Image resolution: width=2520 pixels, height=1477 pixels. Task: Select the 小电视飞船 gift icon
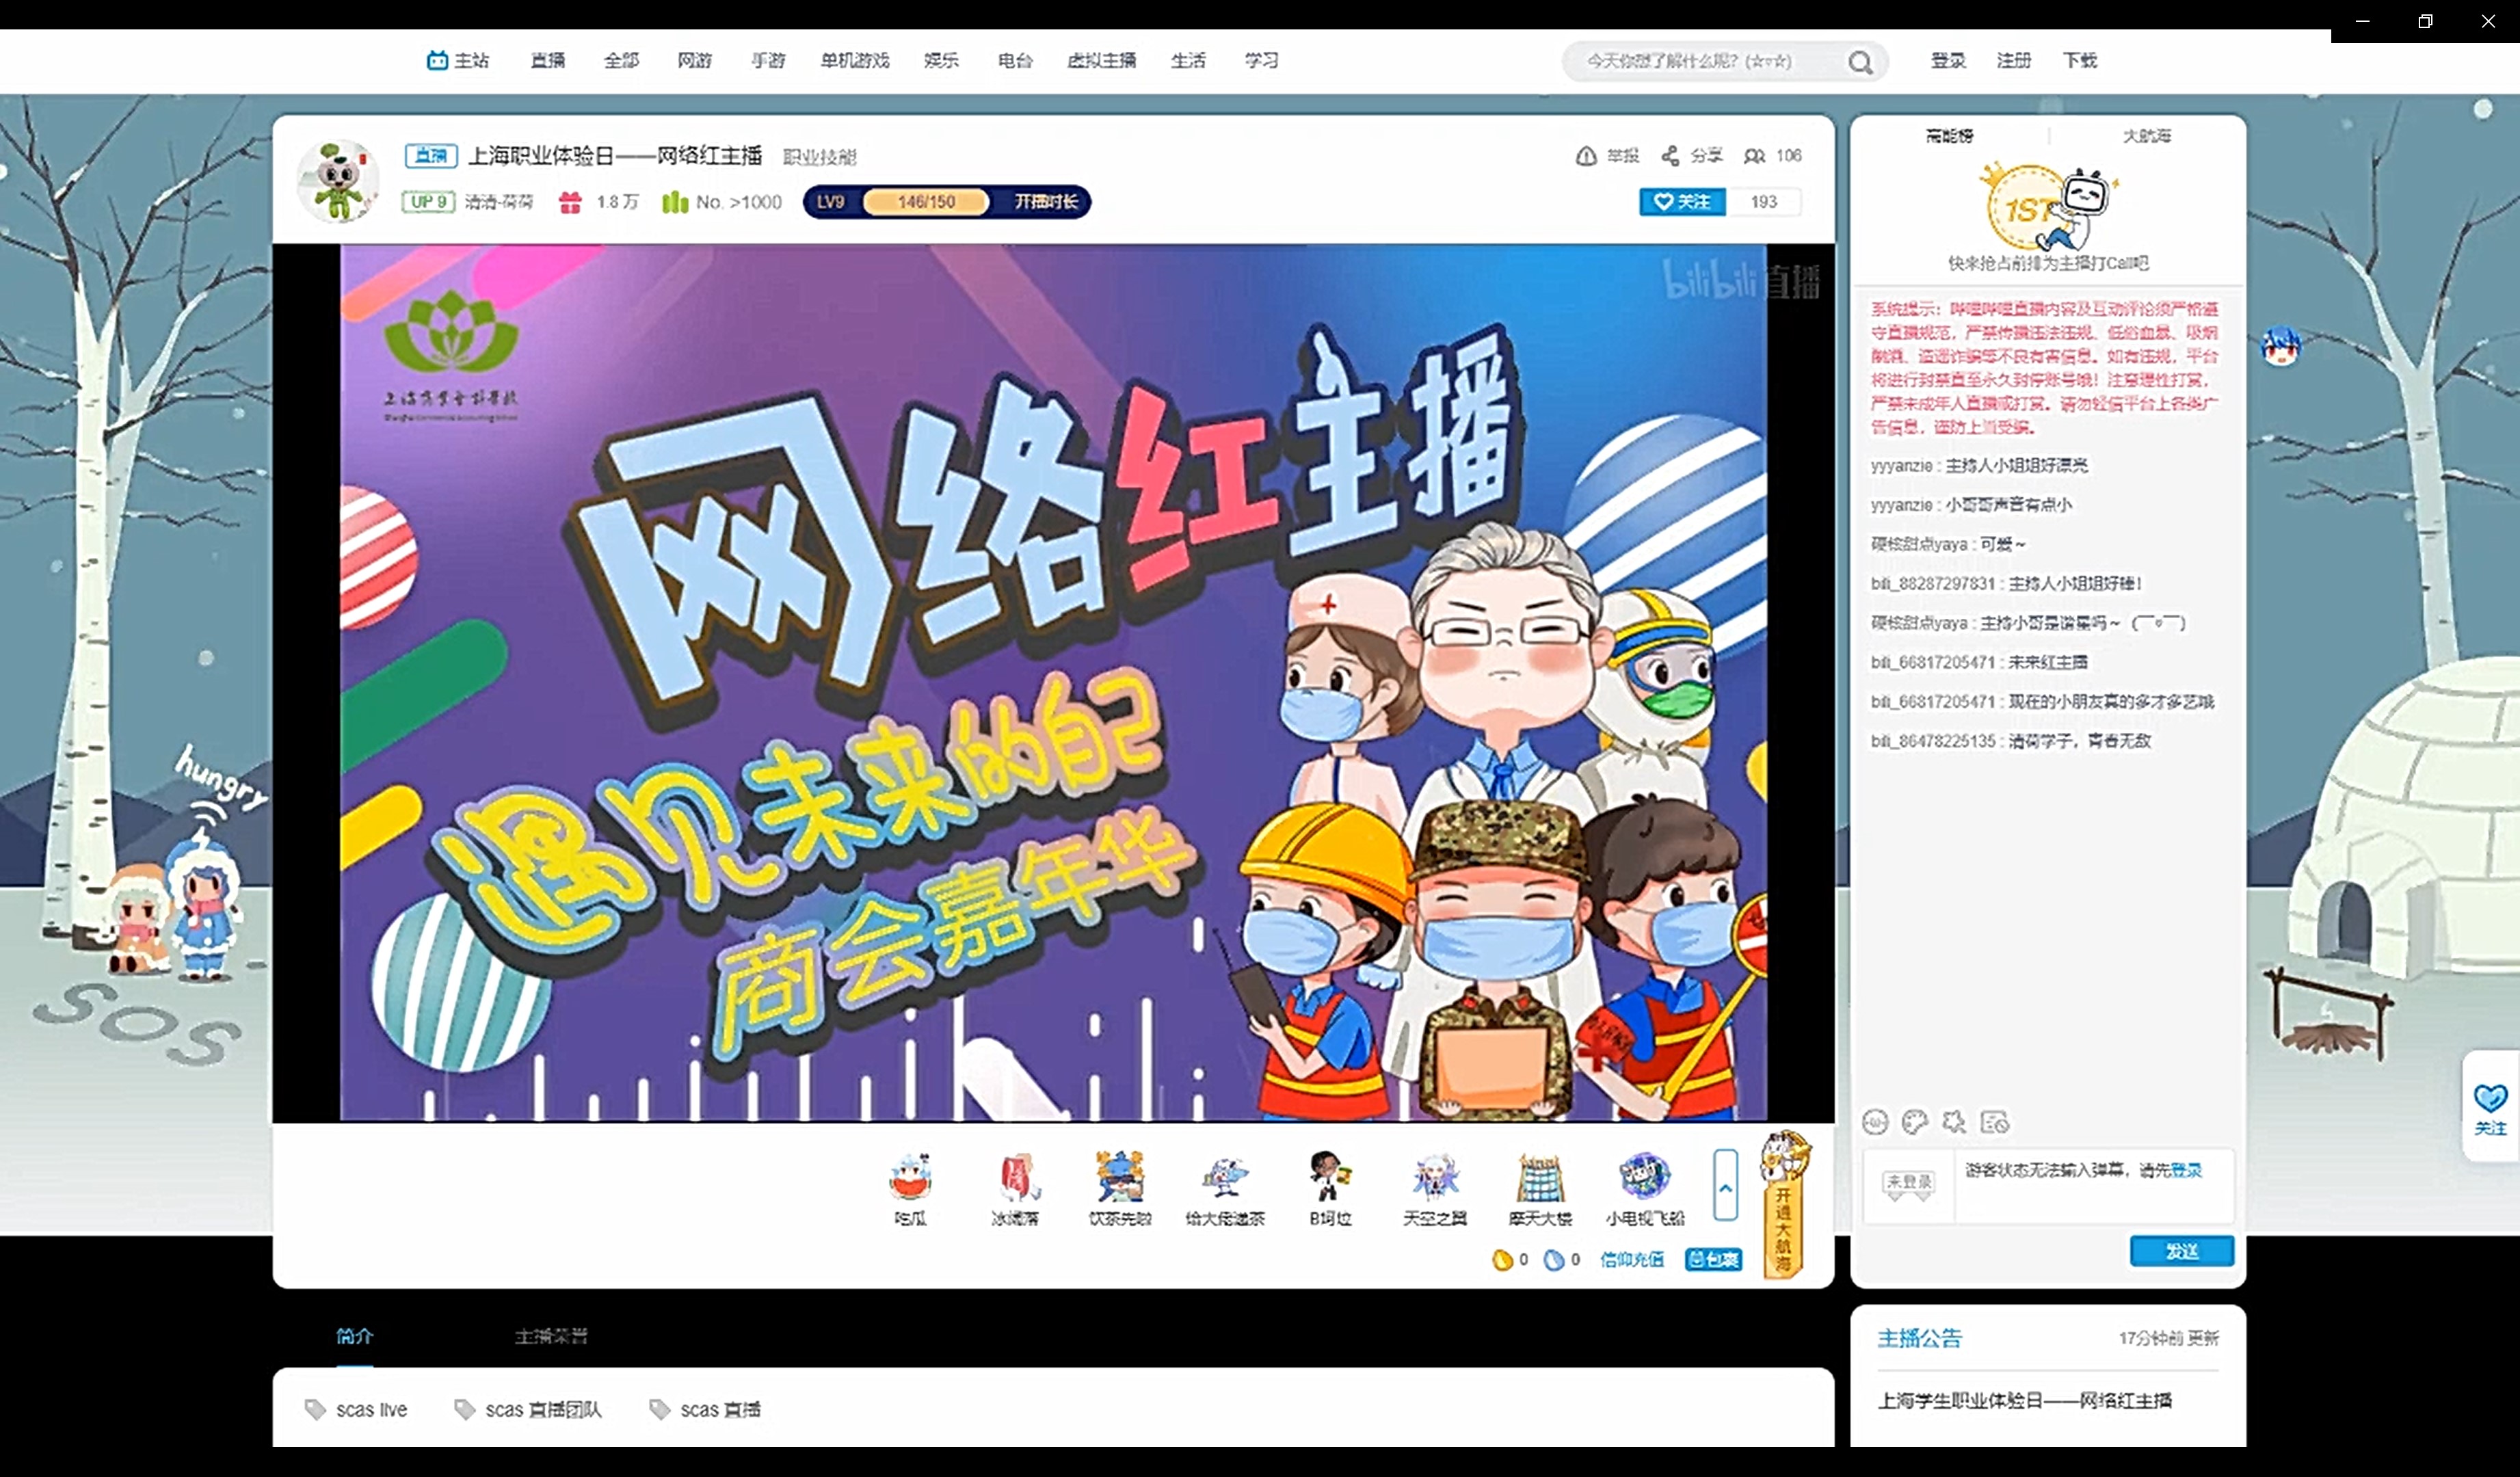(1644, 1177)
